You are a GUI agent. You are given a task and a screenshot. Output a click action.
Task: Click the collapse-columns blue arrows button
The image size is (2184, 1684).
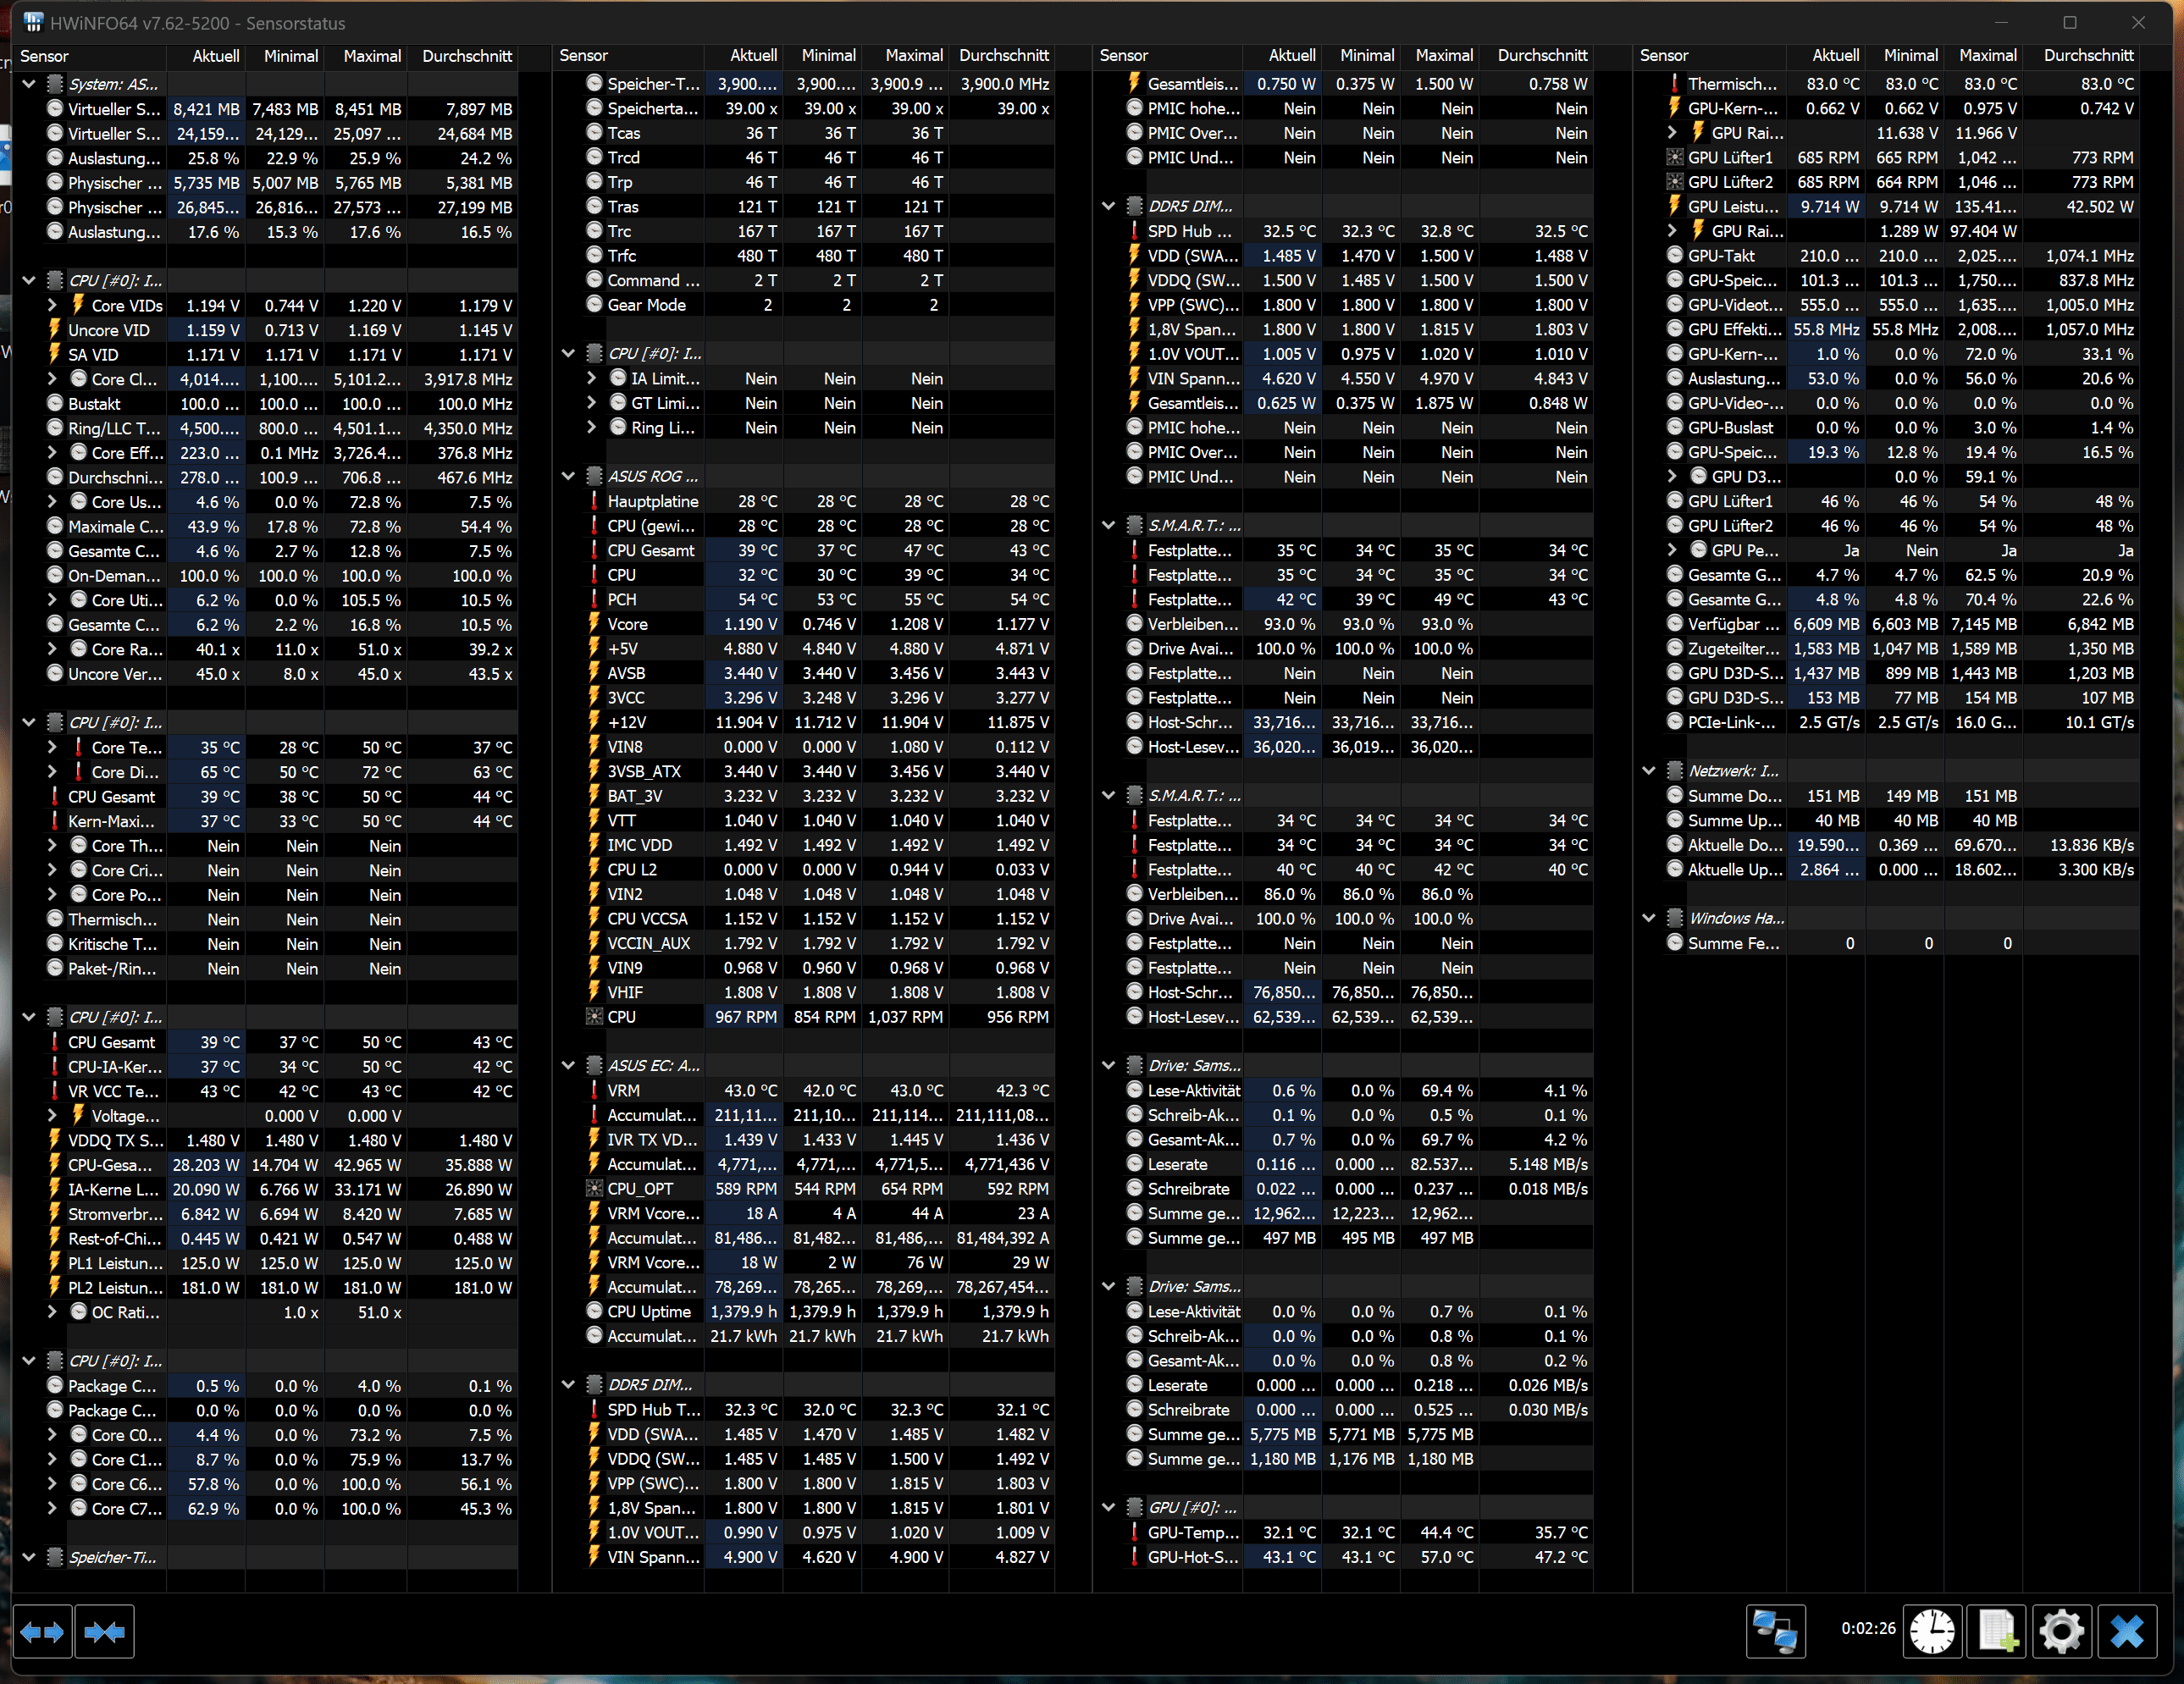coord(104,1632)
